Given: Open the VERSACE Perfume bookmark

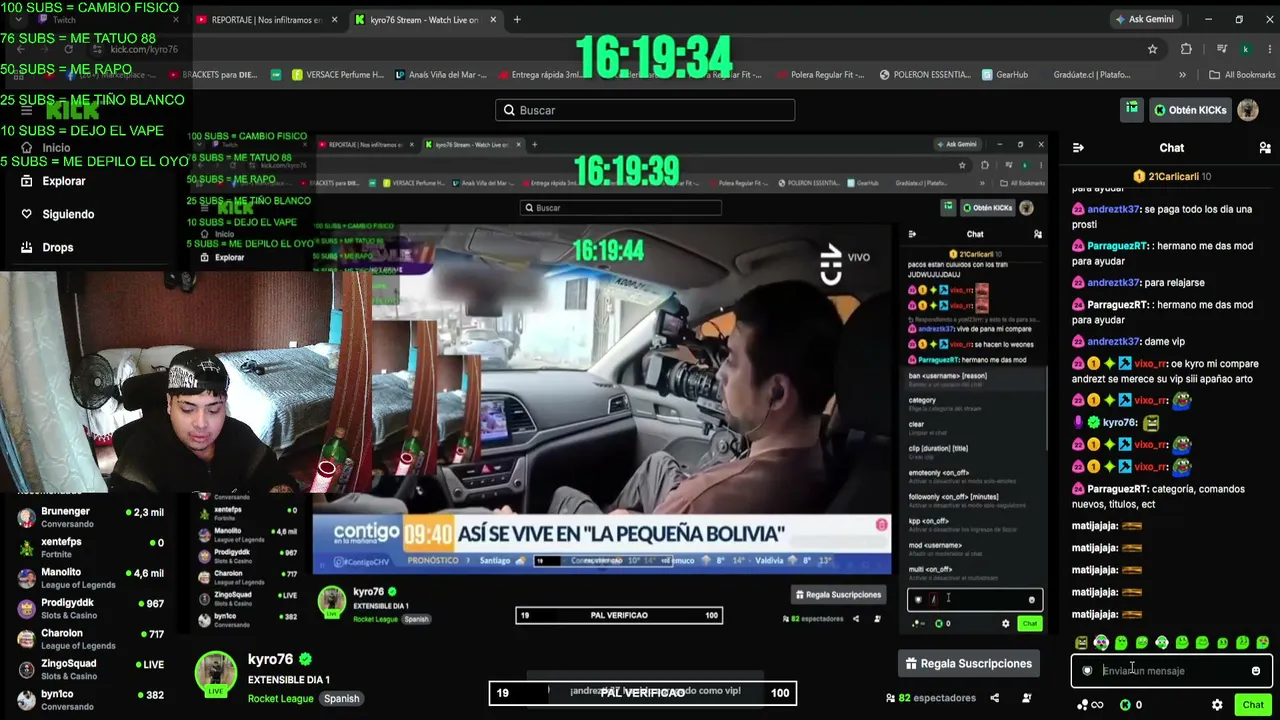Looking at the screenshot, I should coord(338,74).
